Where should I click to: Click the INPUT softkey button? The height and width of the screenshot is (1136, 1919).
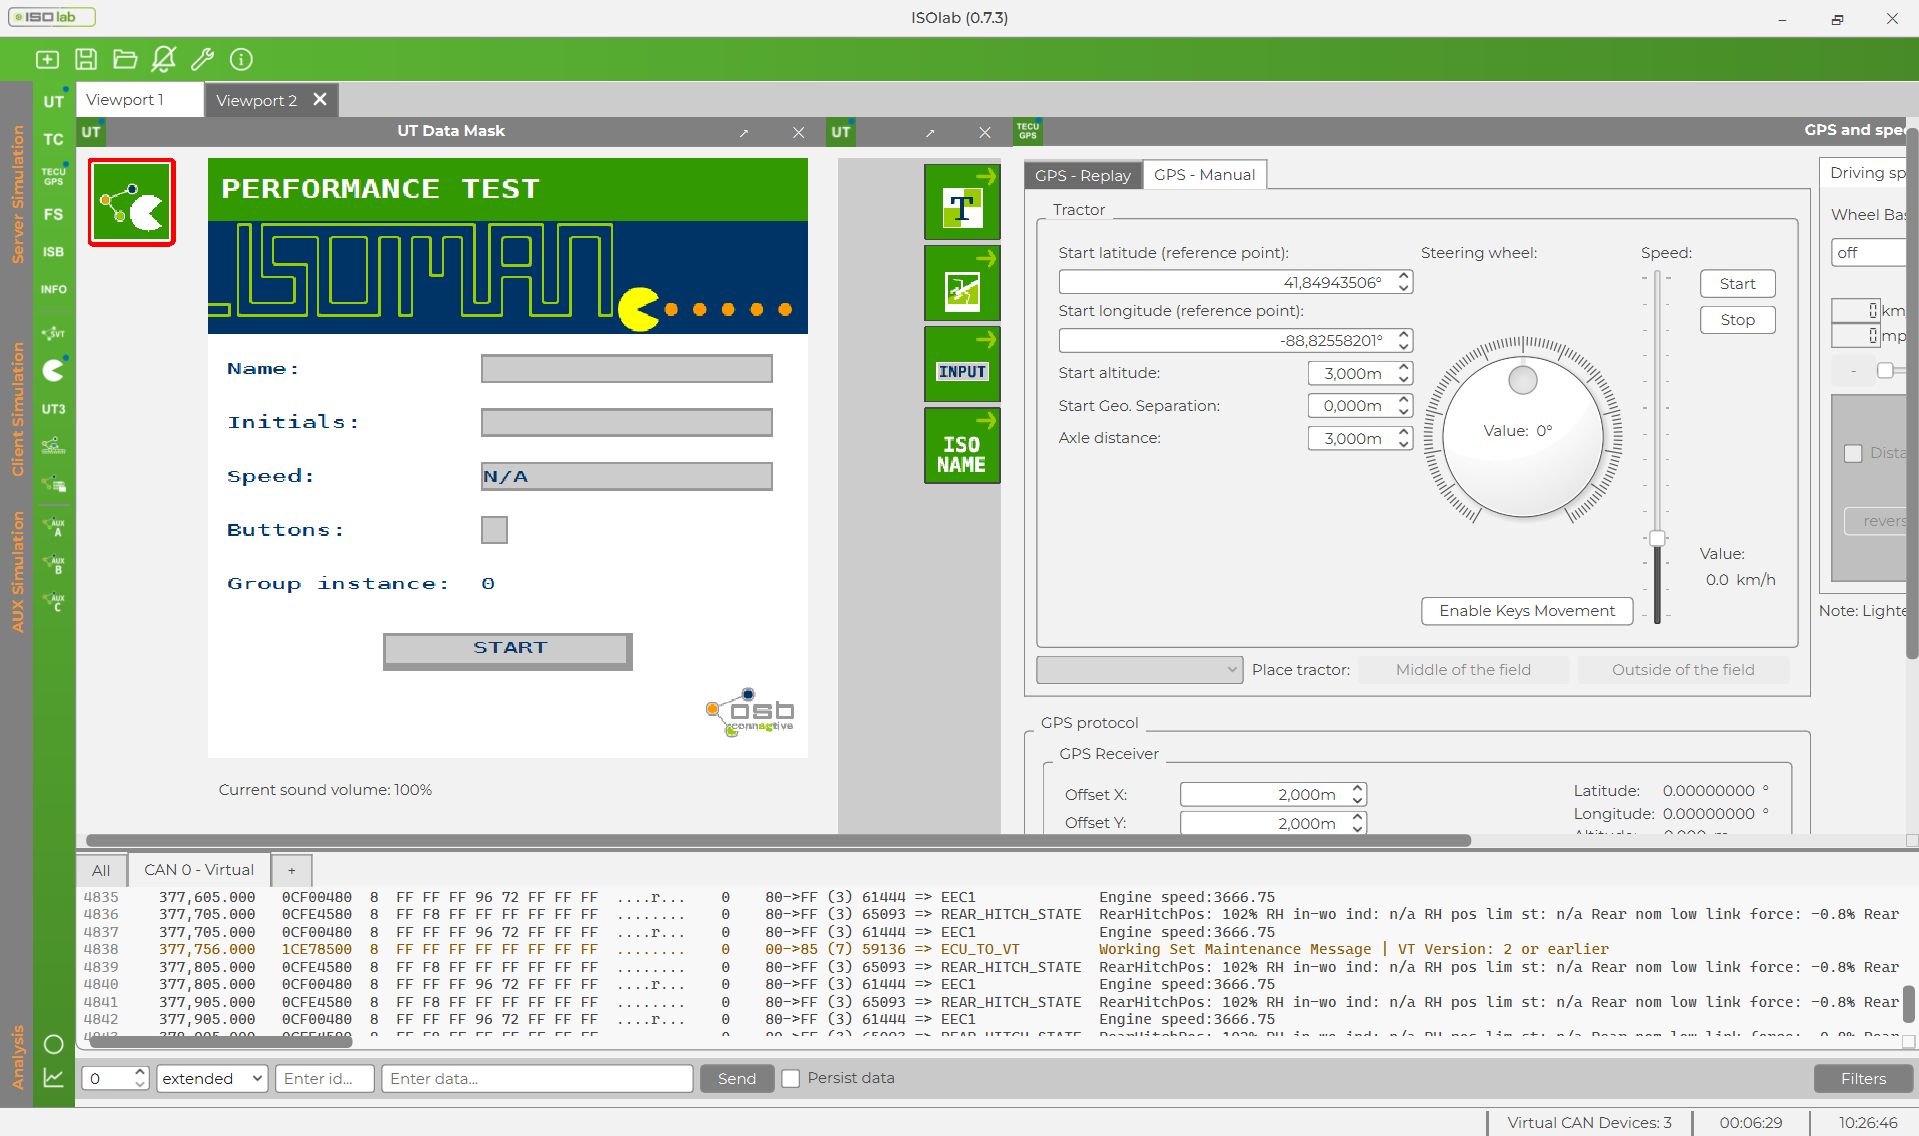pos(962,364)
